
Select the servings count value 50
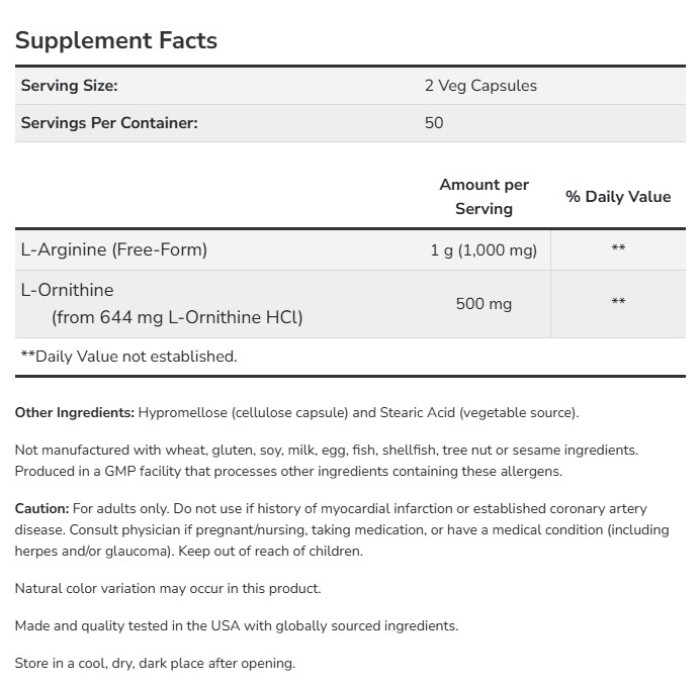(x=433, y=123)
